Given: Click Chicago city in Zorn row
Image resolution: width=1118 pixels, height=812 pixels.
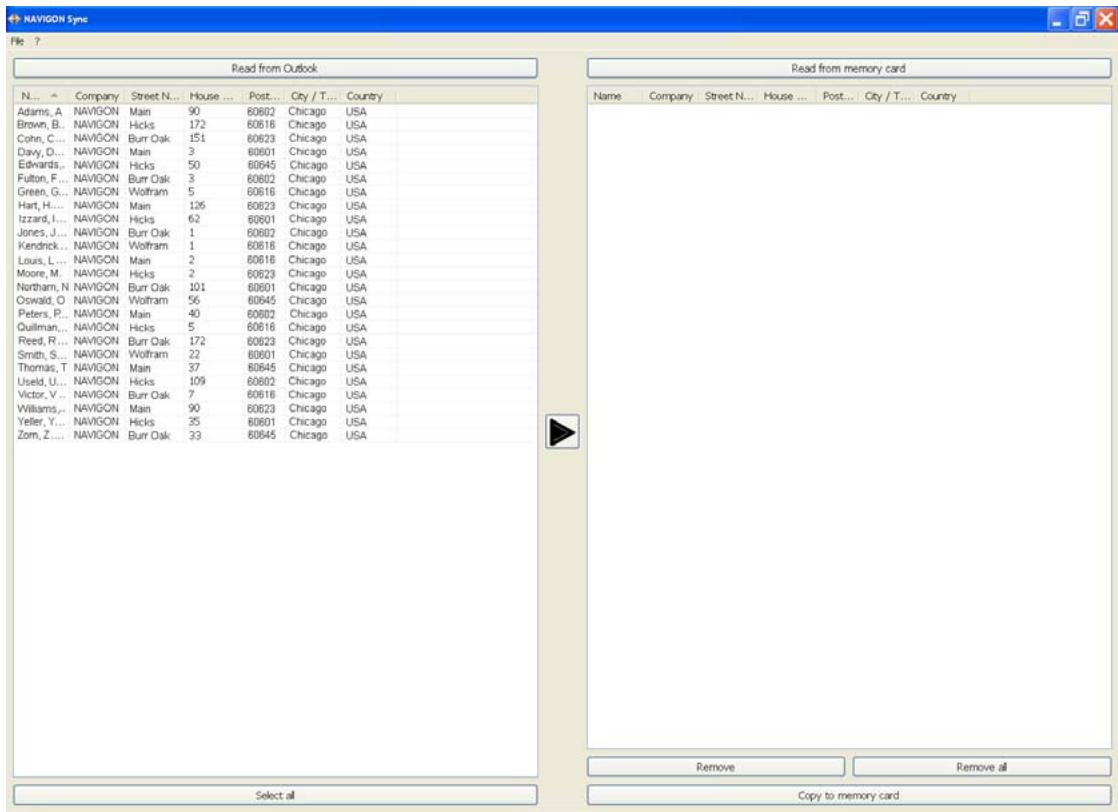Looking at the screenshot, I should point(308,435).
